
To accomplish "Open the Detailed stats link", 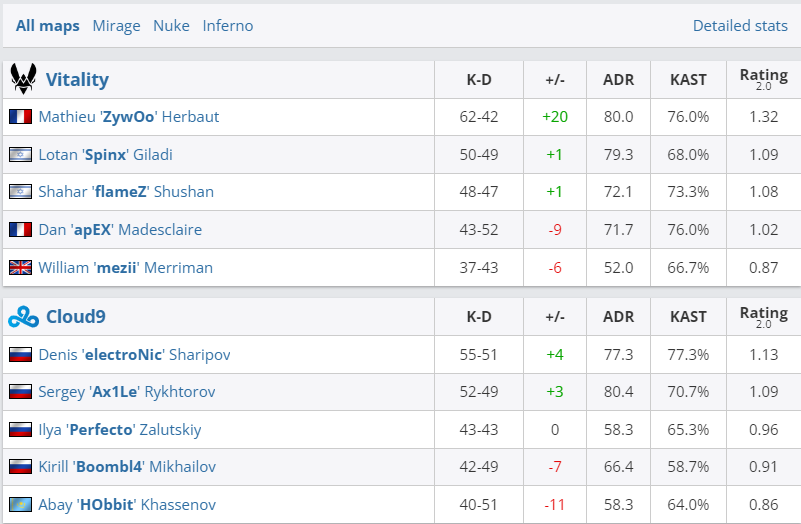I will point(740,26).
